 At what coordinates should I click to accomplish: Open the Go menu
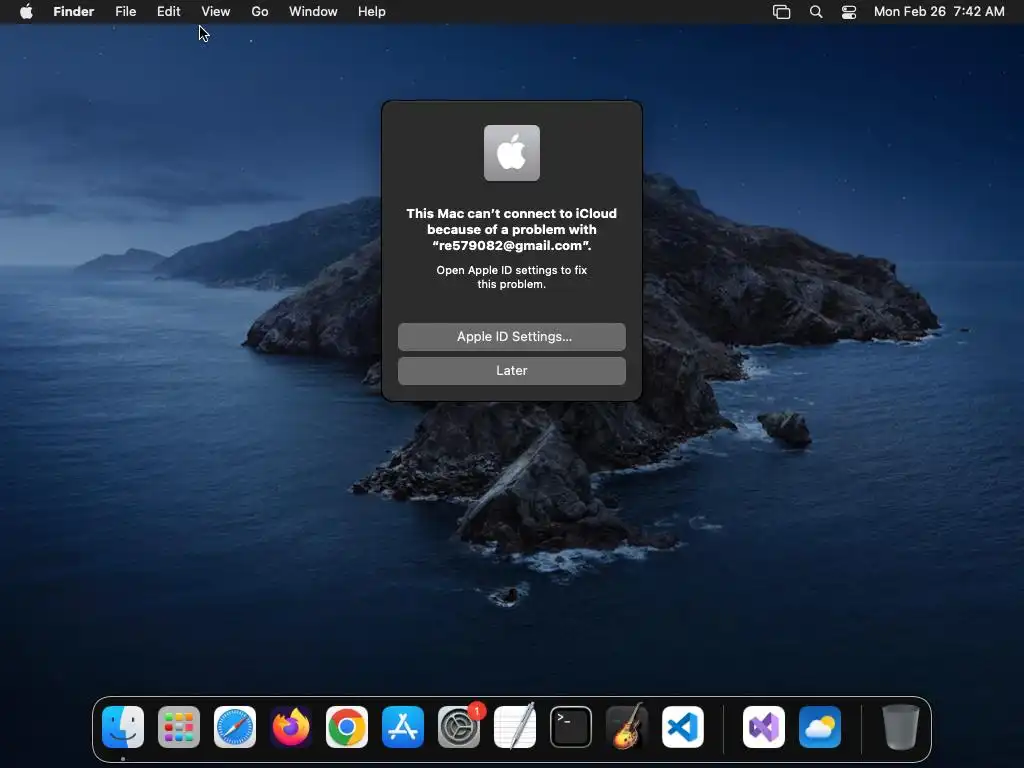click(260, 12)
